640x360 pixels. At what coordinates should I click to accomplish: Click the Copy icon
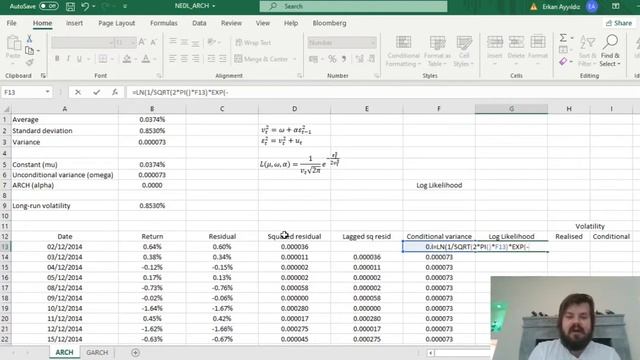click(29, 51)
